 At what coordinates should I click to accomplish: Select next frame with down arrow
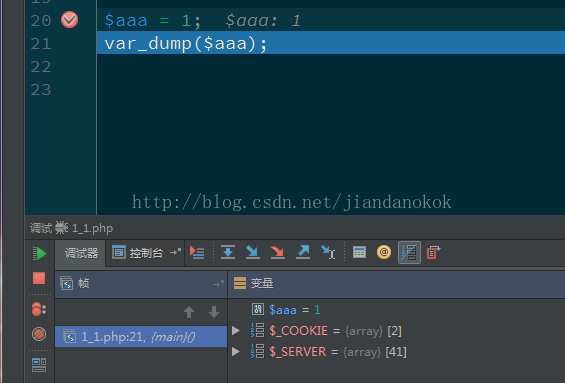click(x=214, y=312)
